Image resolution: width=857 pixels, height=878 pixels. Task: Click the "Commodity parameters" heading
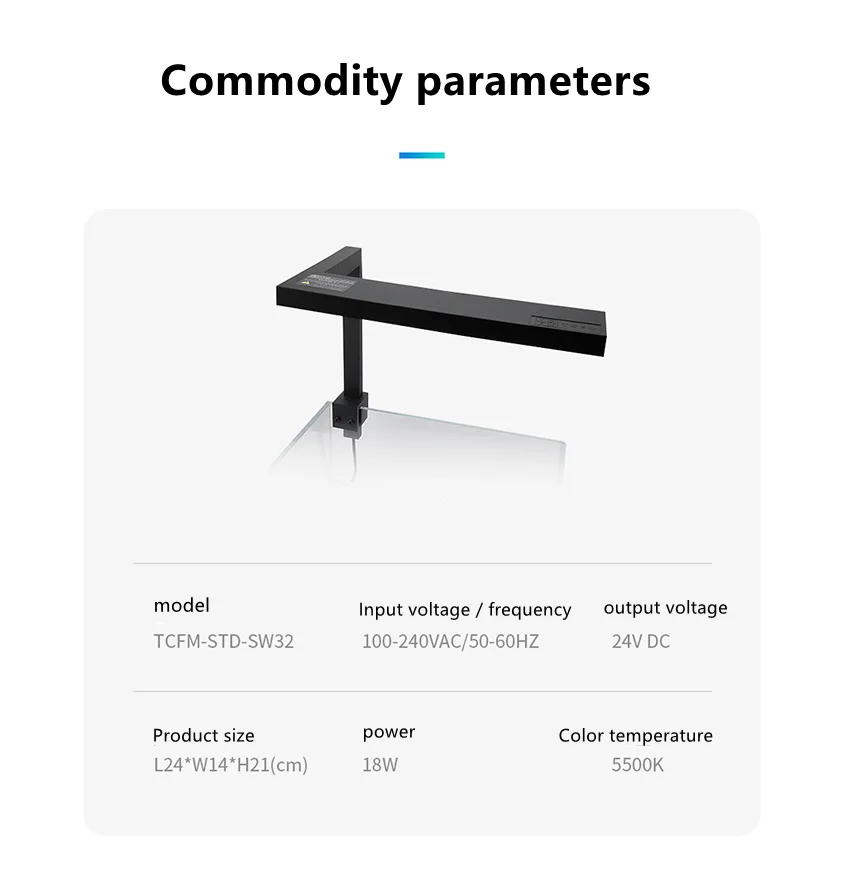coord(405,80)
